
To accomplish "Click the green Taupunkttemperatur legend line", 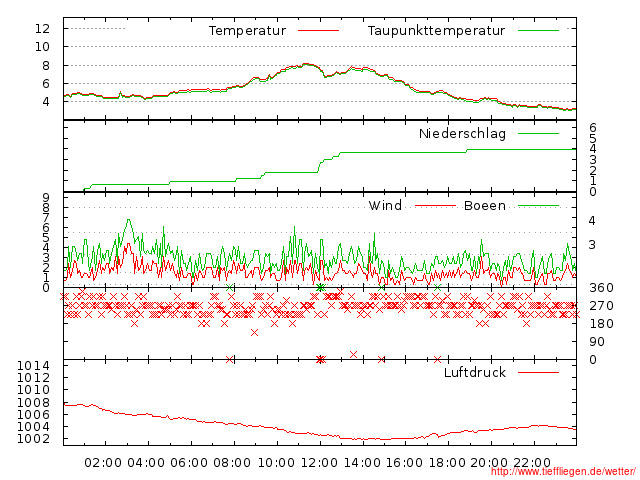I will 538,31.
